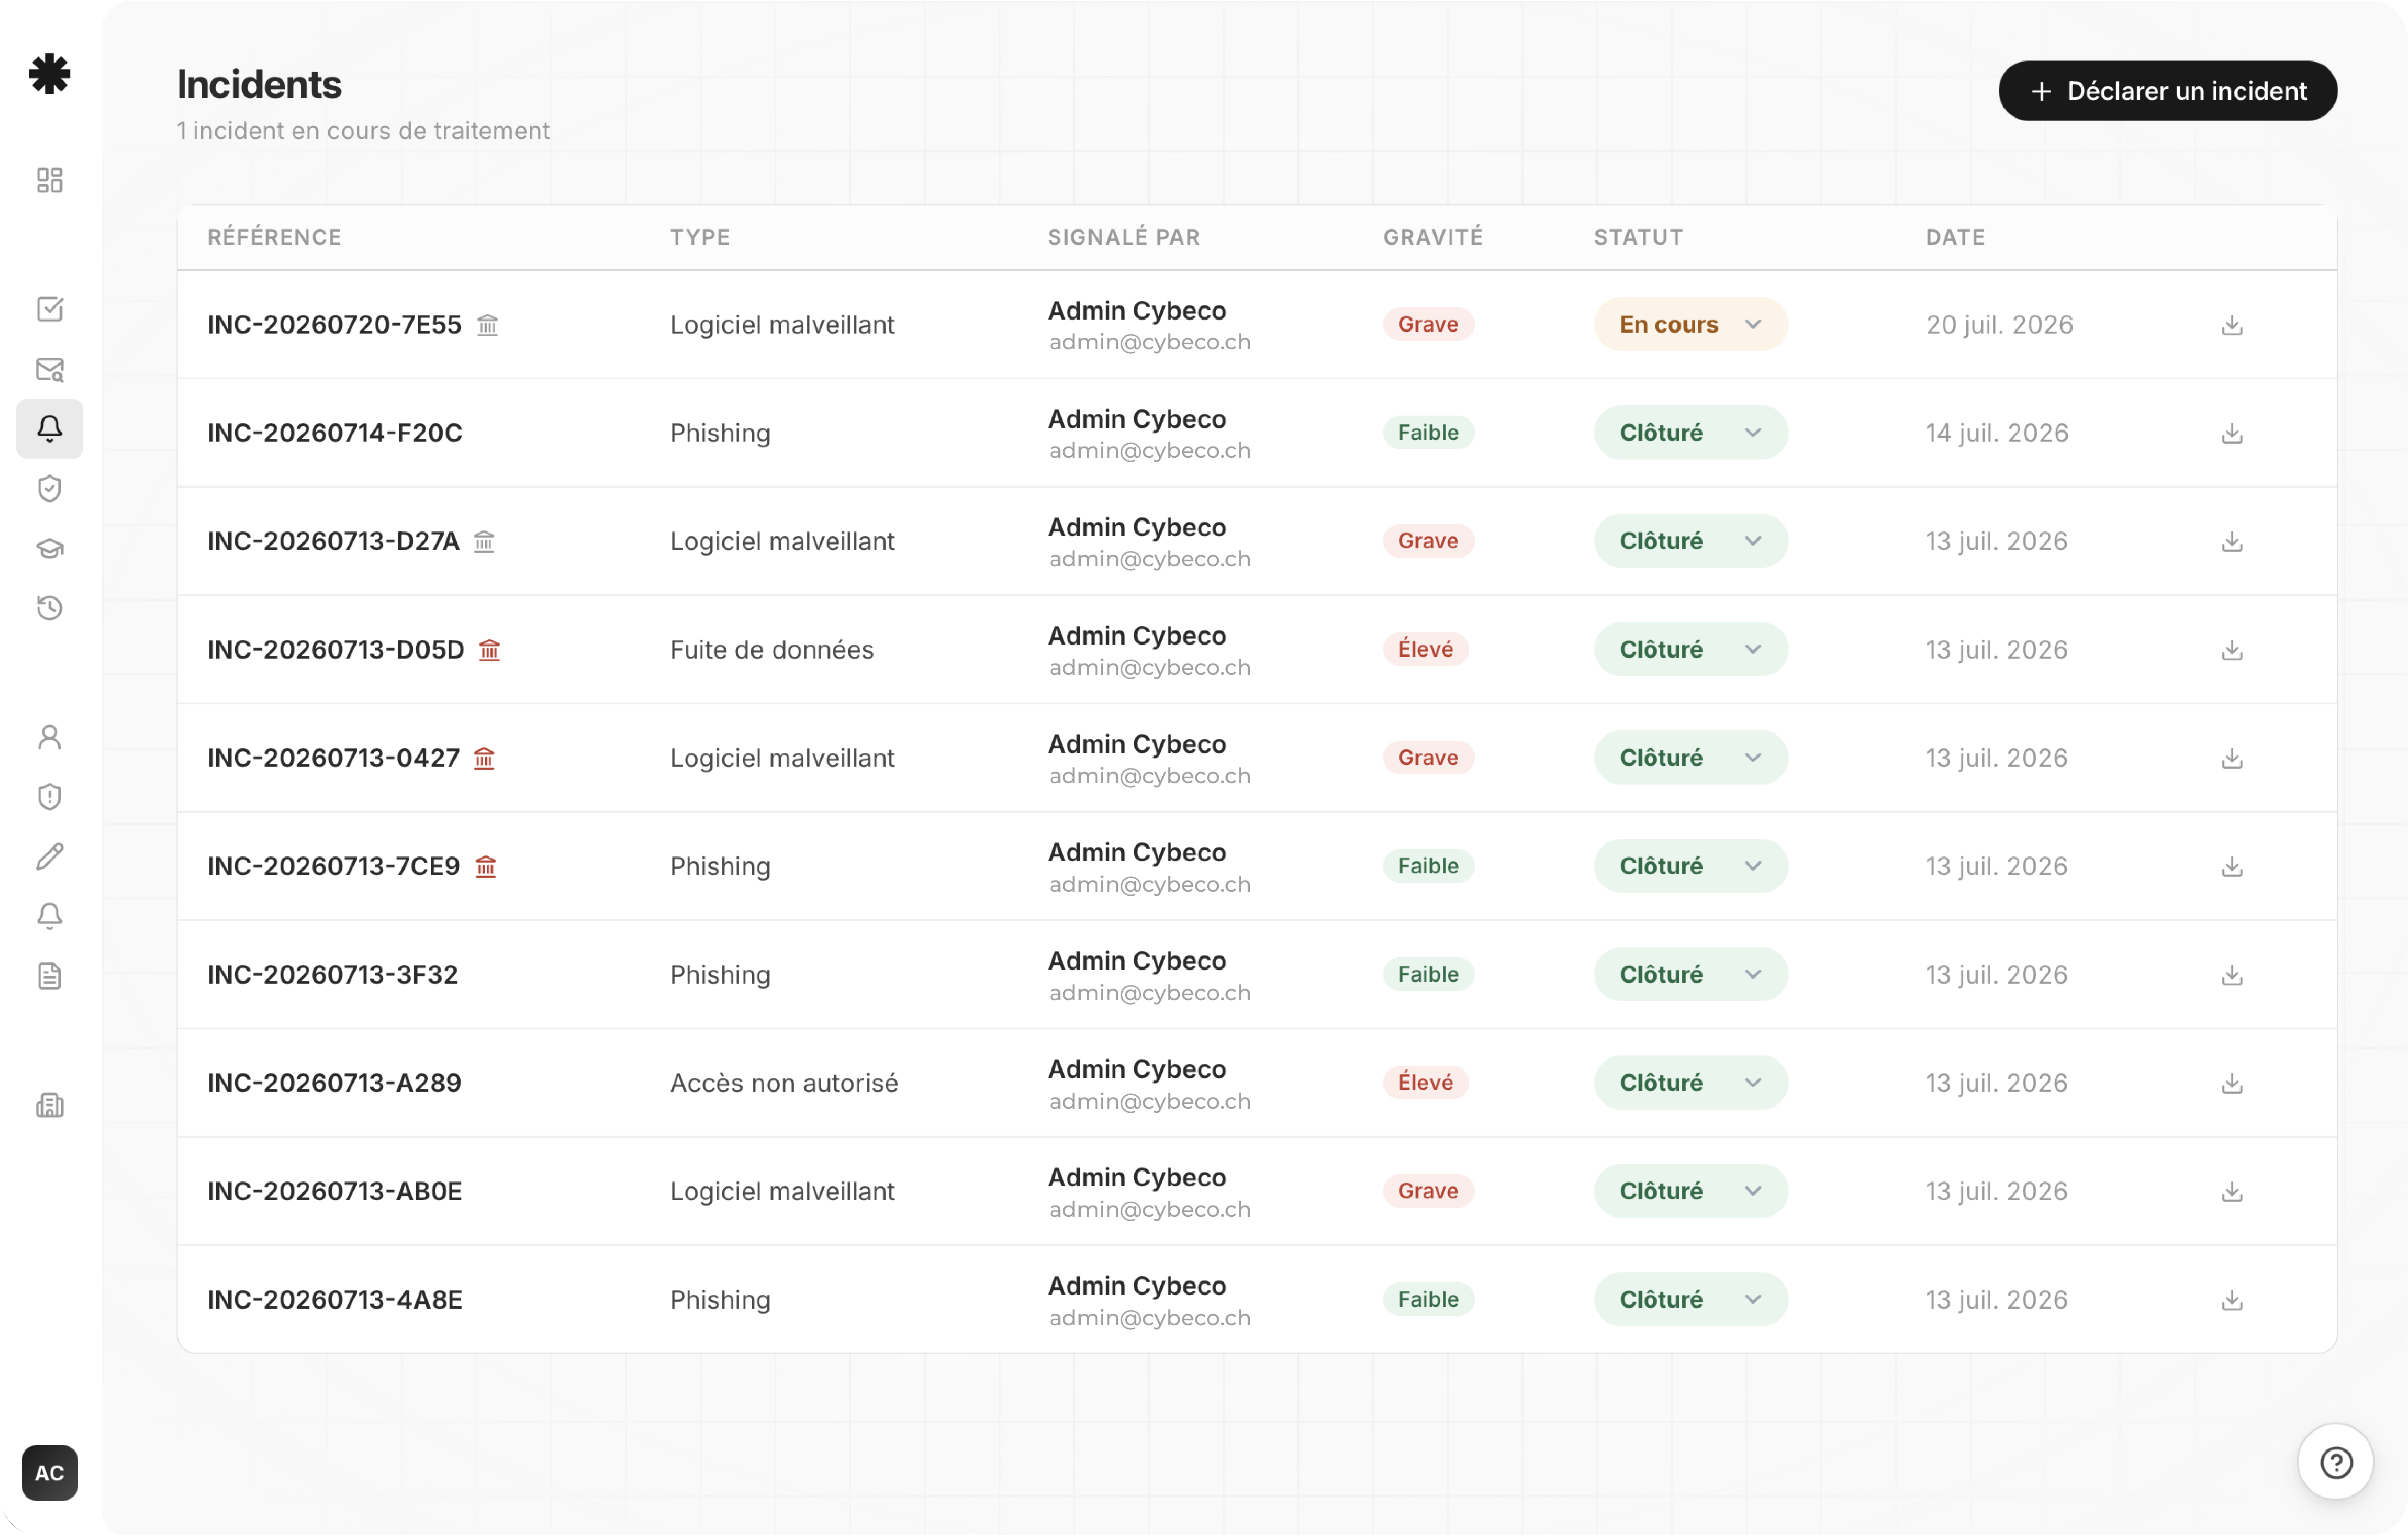
Task: Download incident INC-20260713-D05D report
Action: click(x=2232, y=650)
